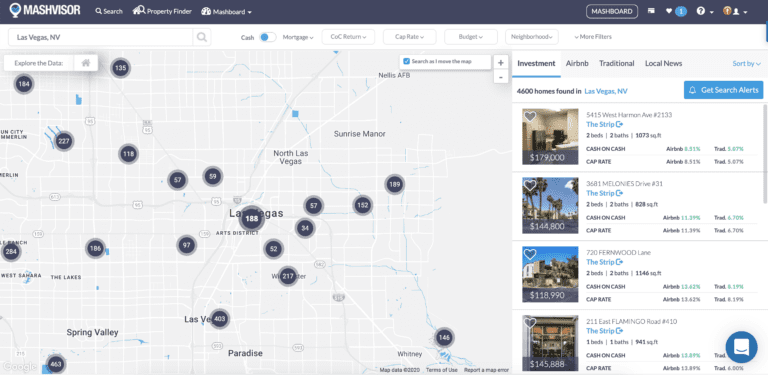The image size is (768, 375).
Task: Click map cluster marker 186
Action: pos(96,249)
